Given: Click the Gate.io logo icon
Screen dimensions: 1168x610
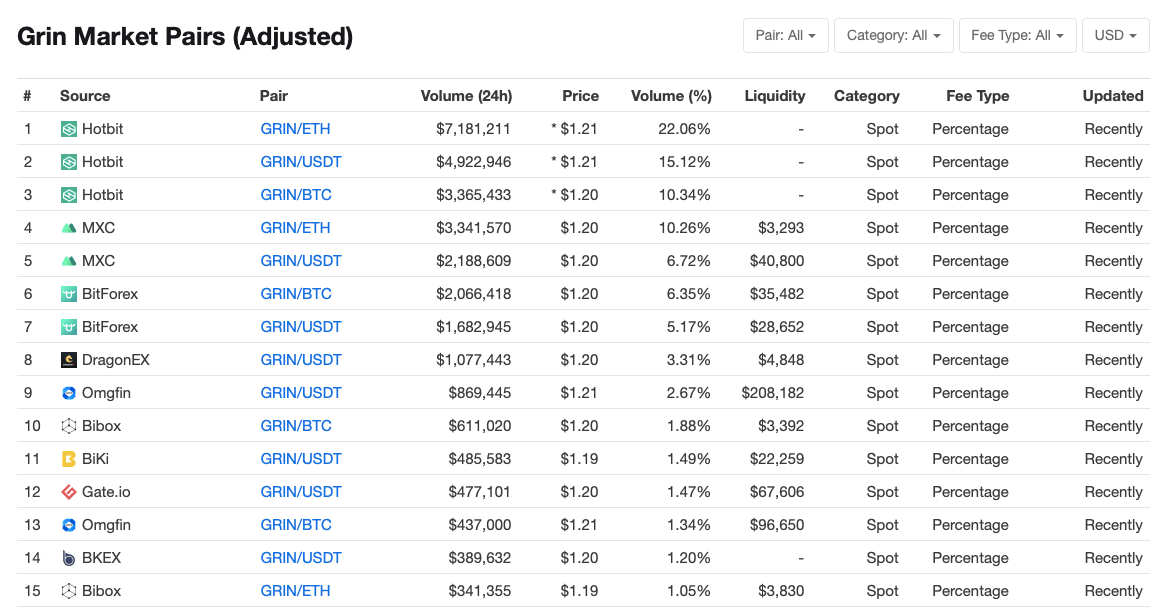Looking at the screenshot, I should (69, 492).
